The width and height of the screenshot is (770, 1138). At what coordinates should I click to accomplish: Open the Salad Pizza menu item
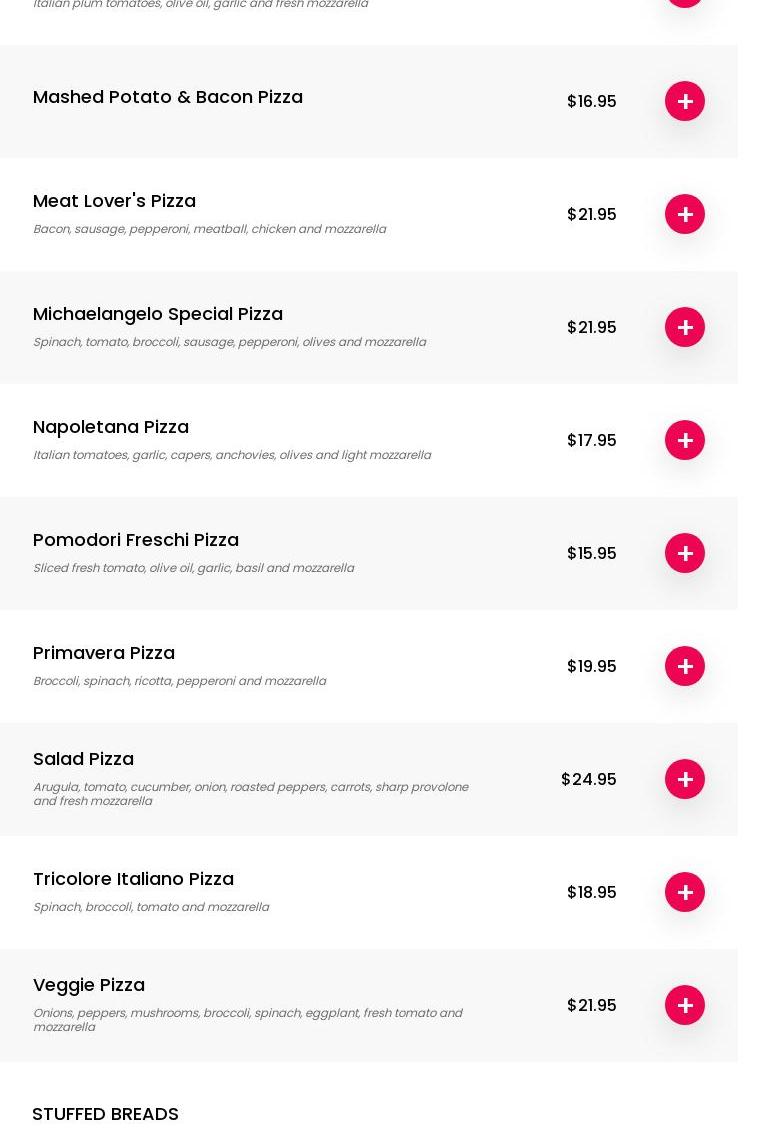point(83,759)
